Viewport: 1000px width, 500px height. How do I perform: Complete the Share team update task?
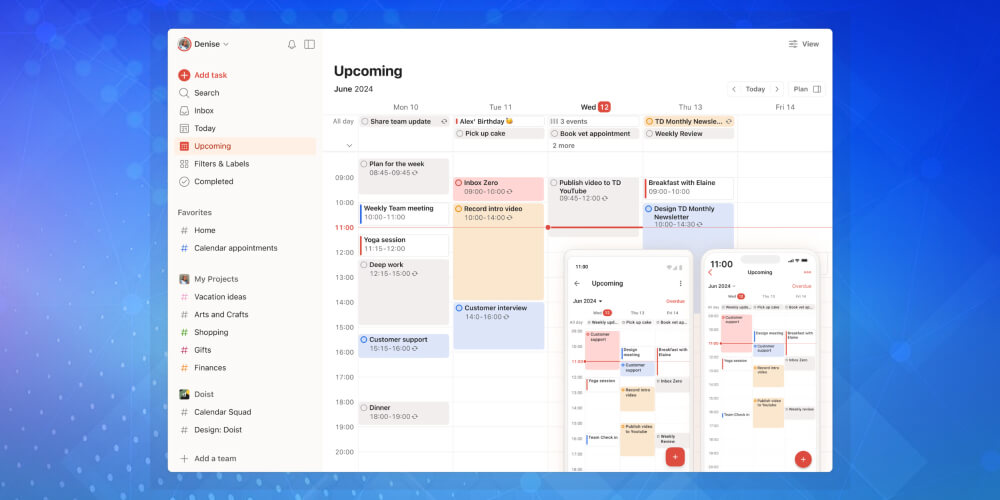(x=365, y=121)
